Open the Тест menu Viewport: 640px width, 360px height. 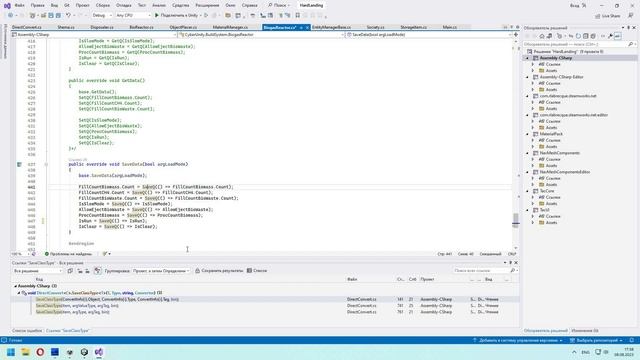tap(142, 5)
